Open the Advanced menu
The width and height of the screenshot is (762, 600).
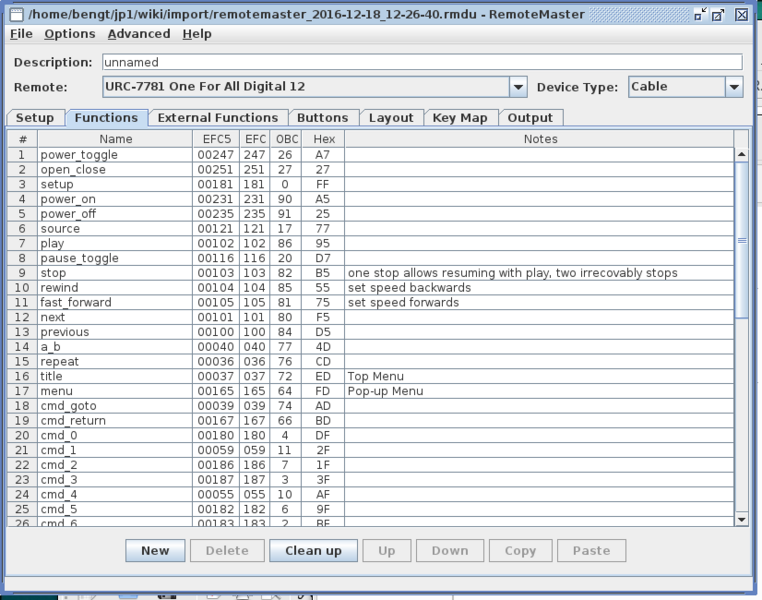tap(139, 34)
